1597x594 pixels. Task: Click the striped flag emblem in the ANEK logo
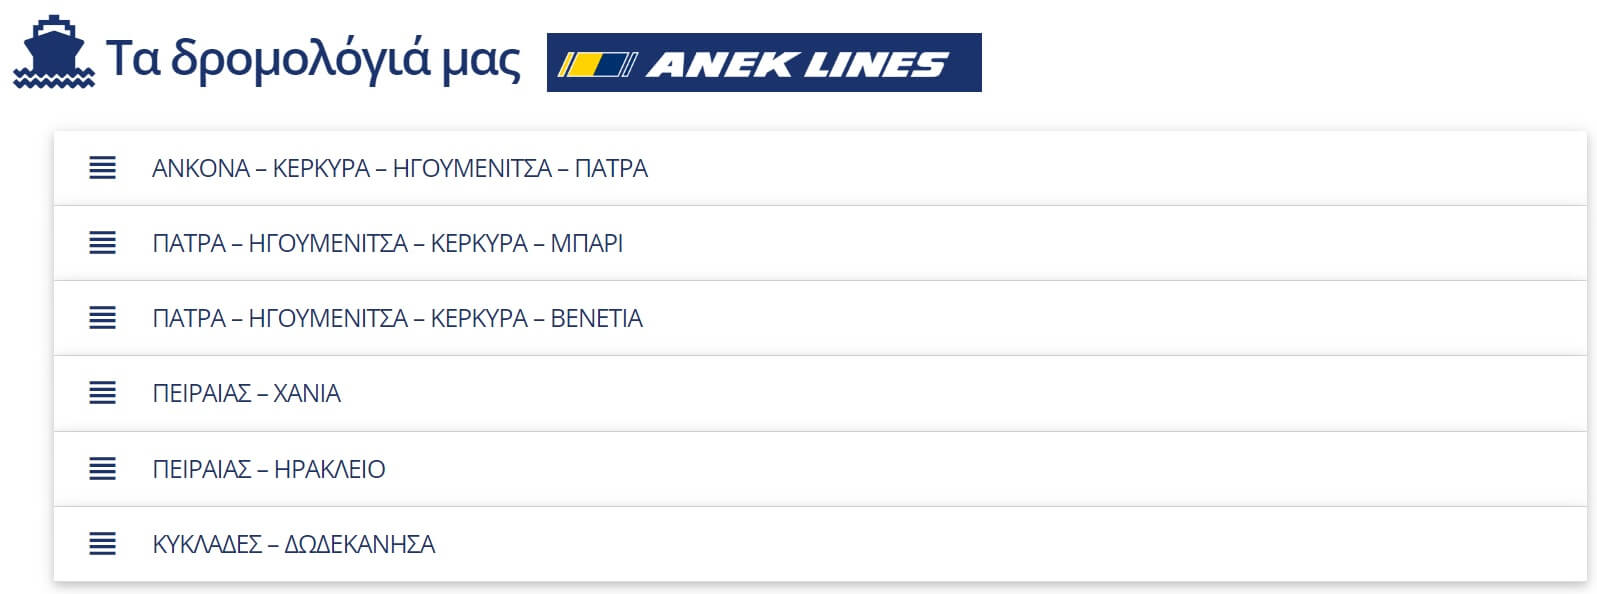point(596,65)
